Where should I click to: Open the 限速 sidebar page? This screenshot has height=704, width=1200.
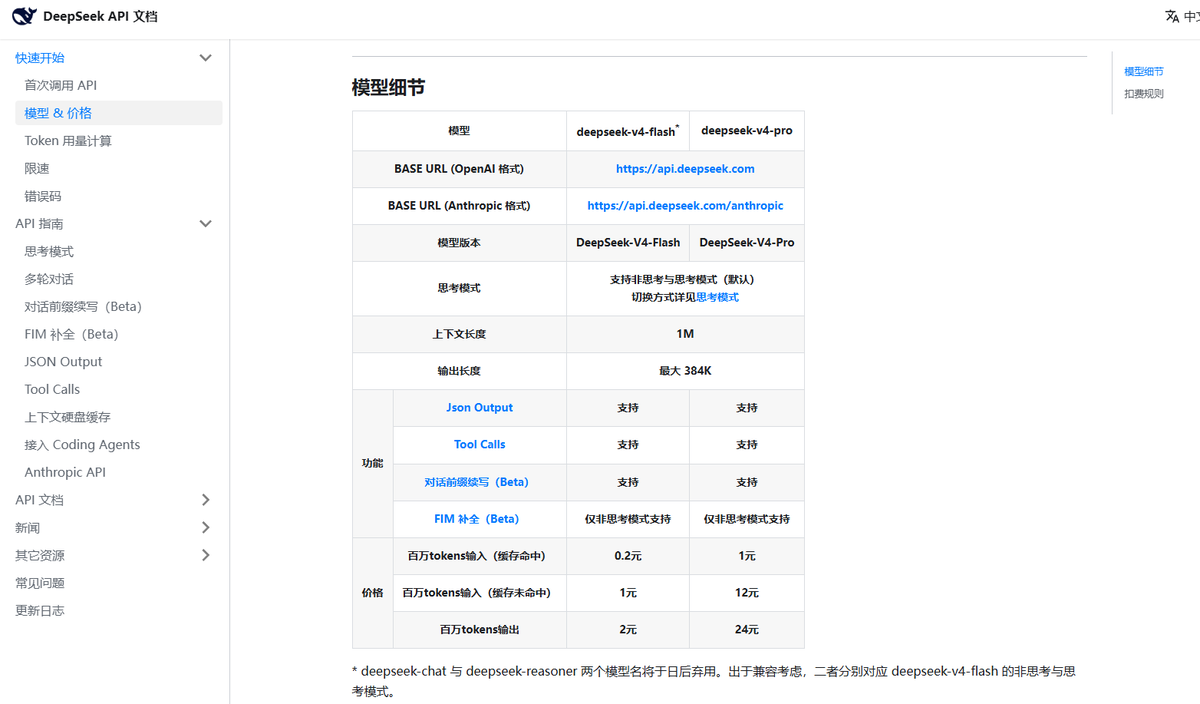tap(37, 169)
